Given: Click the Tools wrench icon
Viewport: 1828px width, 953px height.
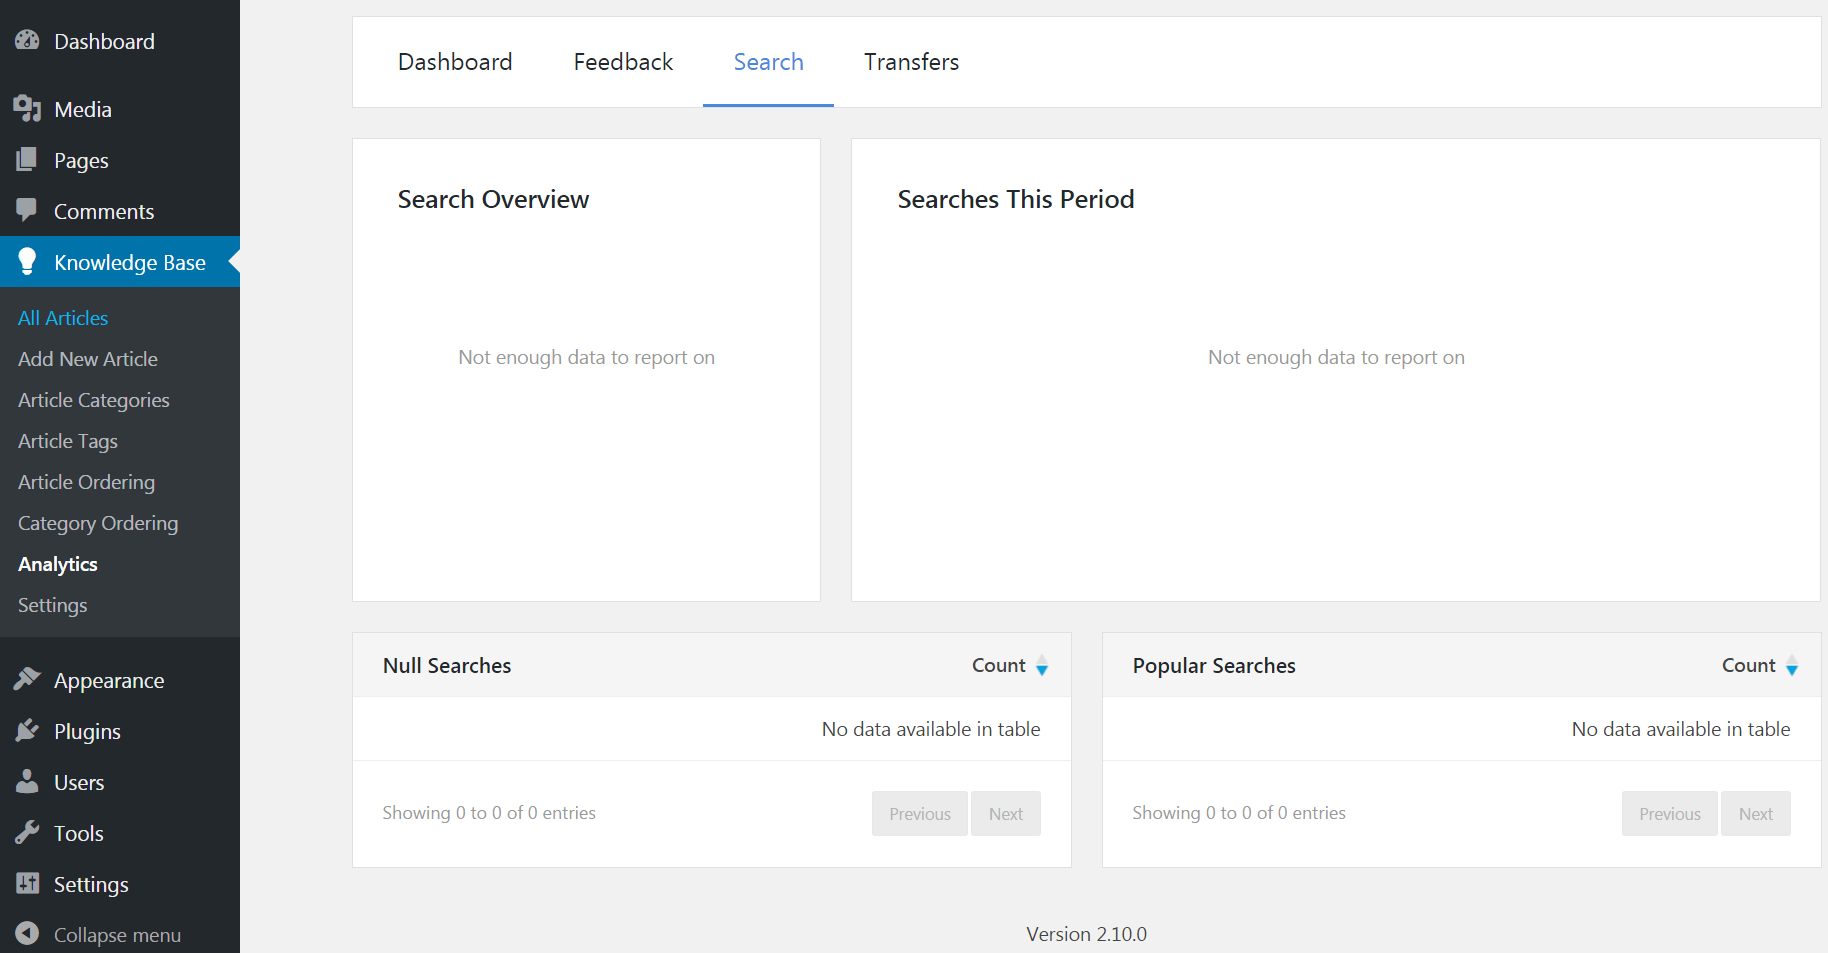Looking at the screenshot, I should (27, 833).
